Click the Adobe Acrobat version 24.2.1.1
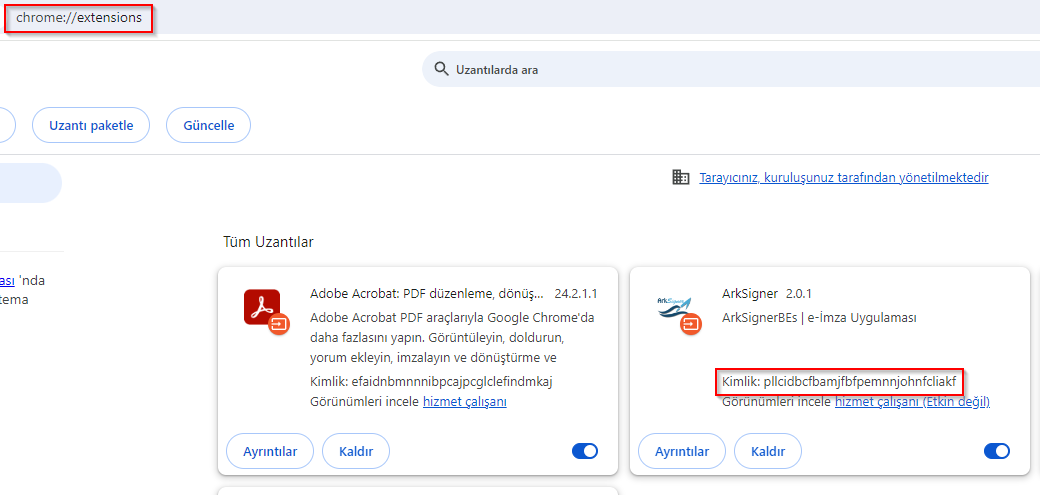This screenshot has width=1040, height=495. tap(576, 293)
